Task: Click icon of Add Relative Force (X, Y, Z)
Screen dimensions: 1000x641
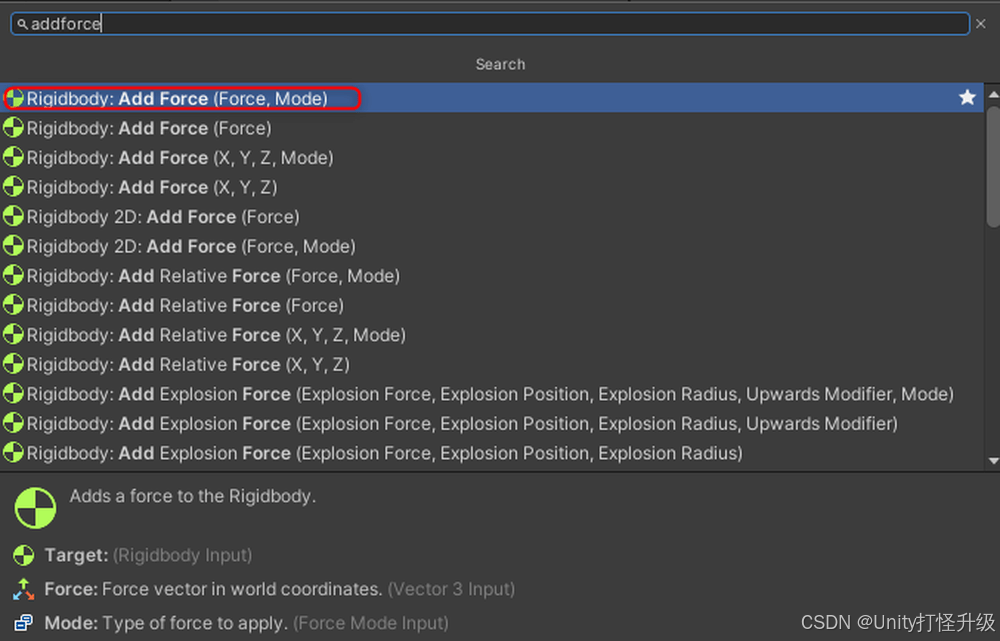Action: coord(13,364)
